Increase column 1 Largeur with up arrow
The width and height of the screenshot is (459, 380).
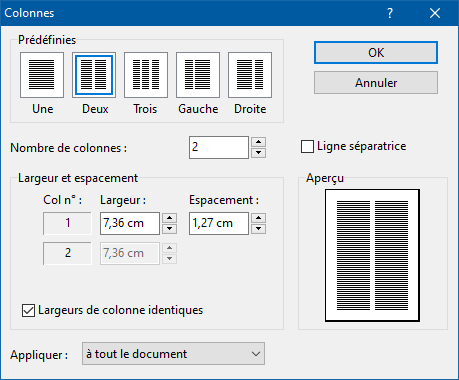[170, 218]
